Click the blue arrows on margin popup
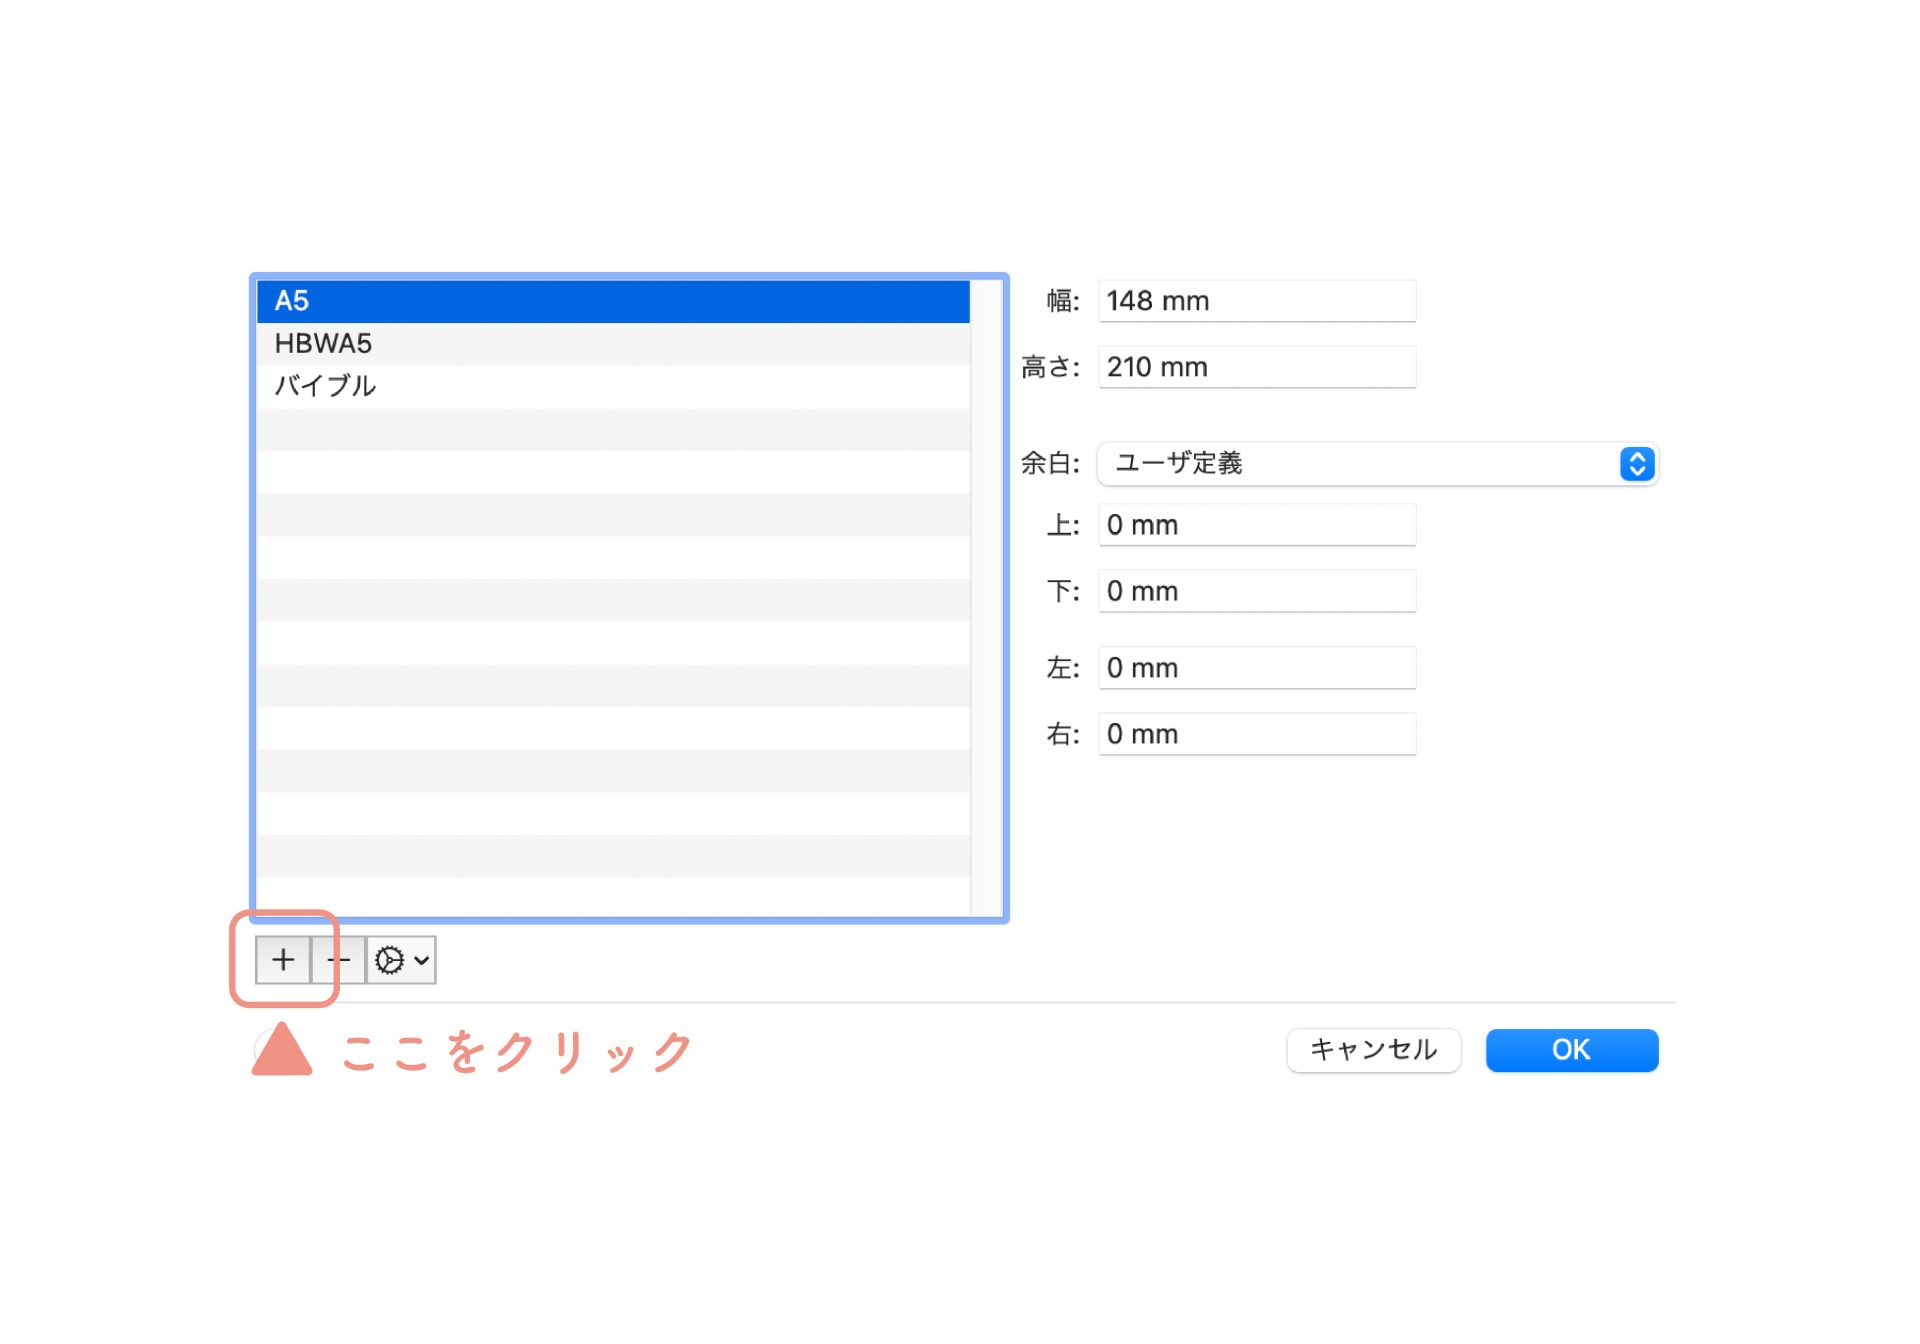 coord(1636,464)
